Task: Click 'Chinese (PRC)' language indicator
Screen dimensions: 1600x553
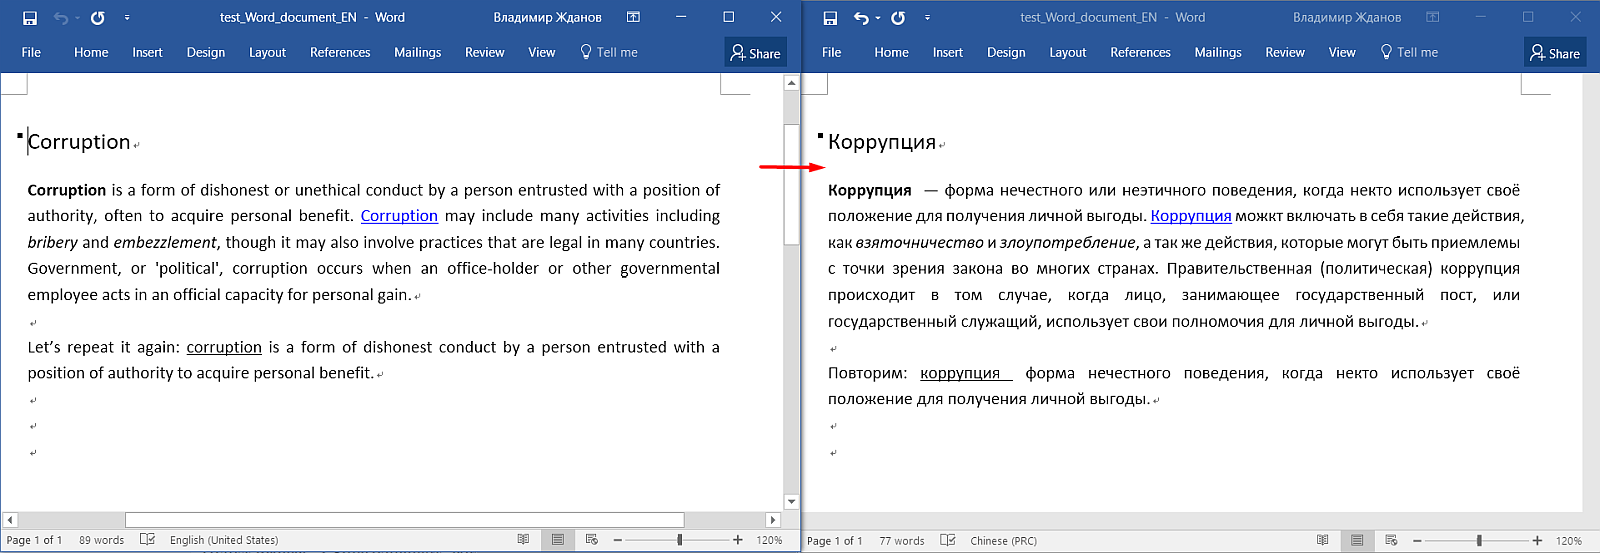Action: 1003,541
